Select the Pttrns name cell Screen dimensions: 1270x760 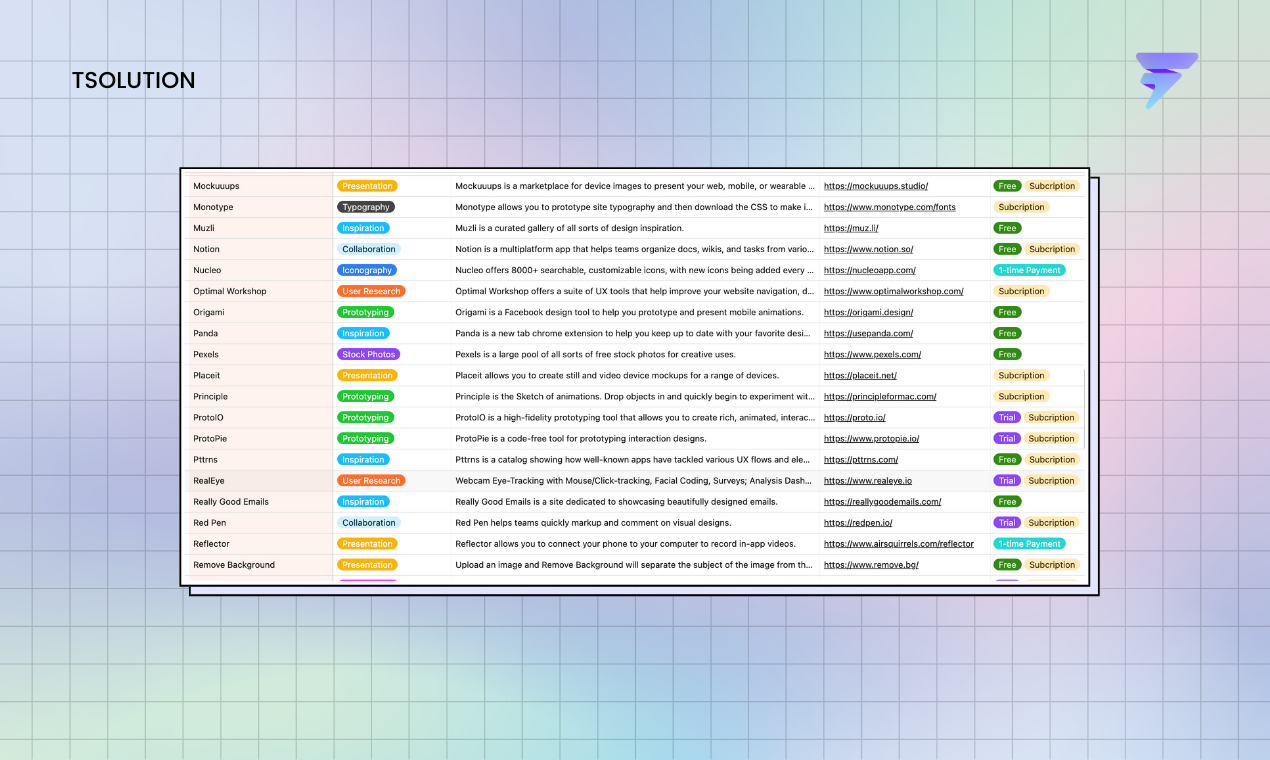pyautogui.click(x=261, y=459)
